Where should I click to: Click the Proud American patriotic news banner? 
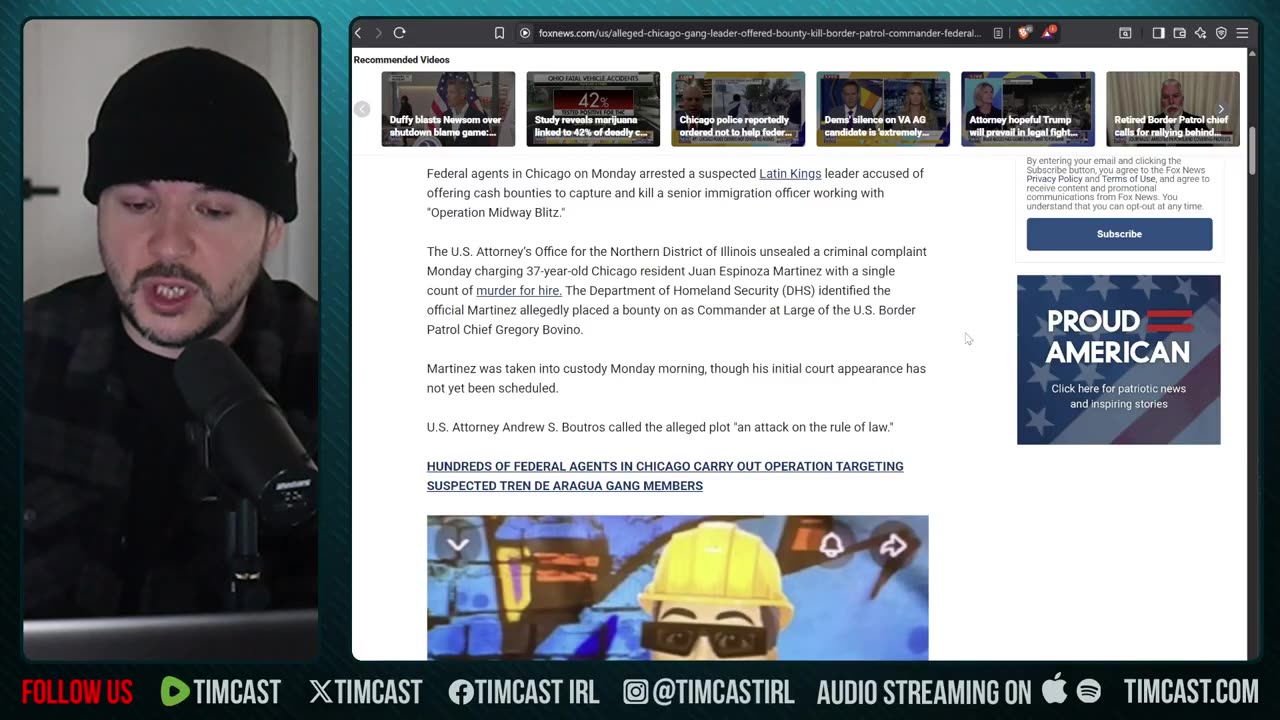[1119, 360]
